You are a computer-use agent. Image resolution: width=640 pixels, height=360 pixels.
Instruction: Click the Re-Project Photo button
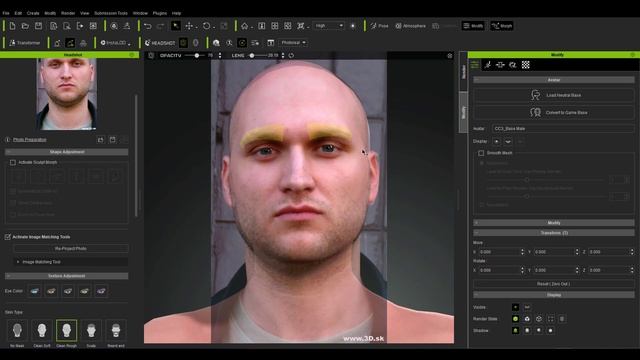click(x=71, y=249)
